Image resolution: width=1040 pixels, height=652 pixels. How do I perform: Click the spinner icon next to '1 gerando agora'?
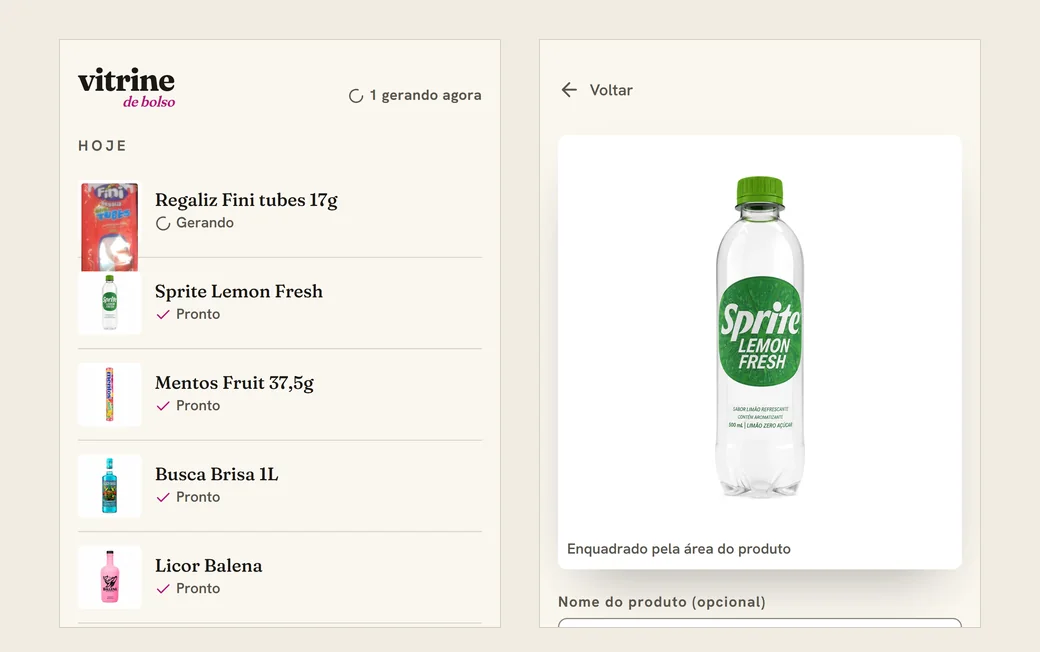pos(356,96)
